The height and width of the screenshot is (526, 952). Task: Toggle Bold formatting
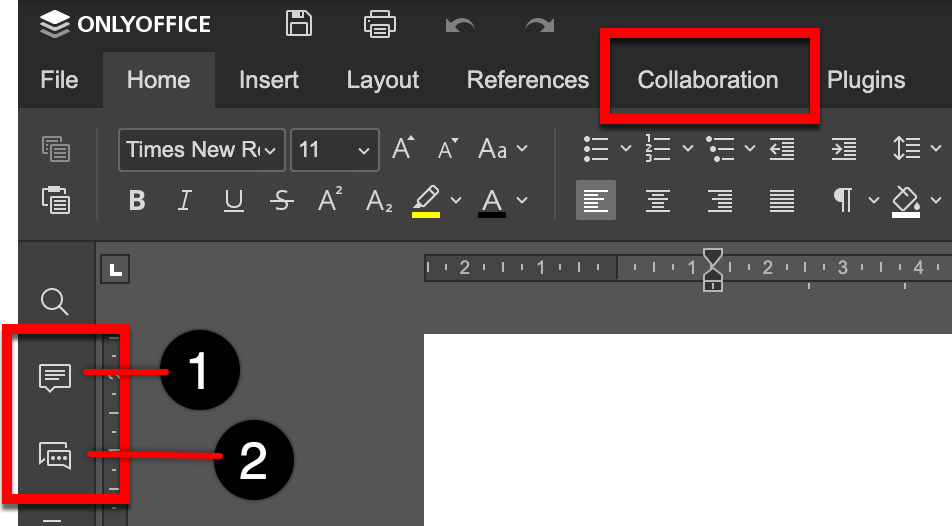pyautogui.click(x=137, y=201)
